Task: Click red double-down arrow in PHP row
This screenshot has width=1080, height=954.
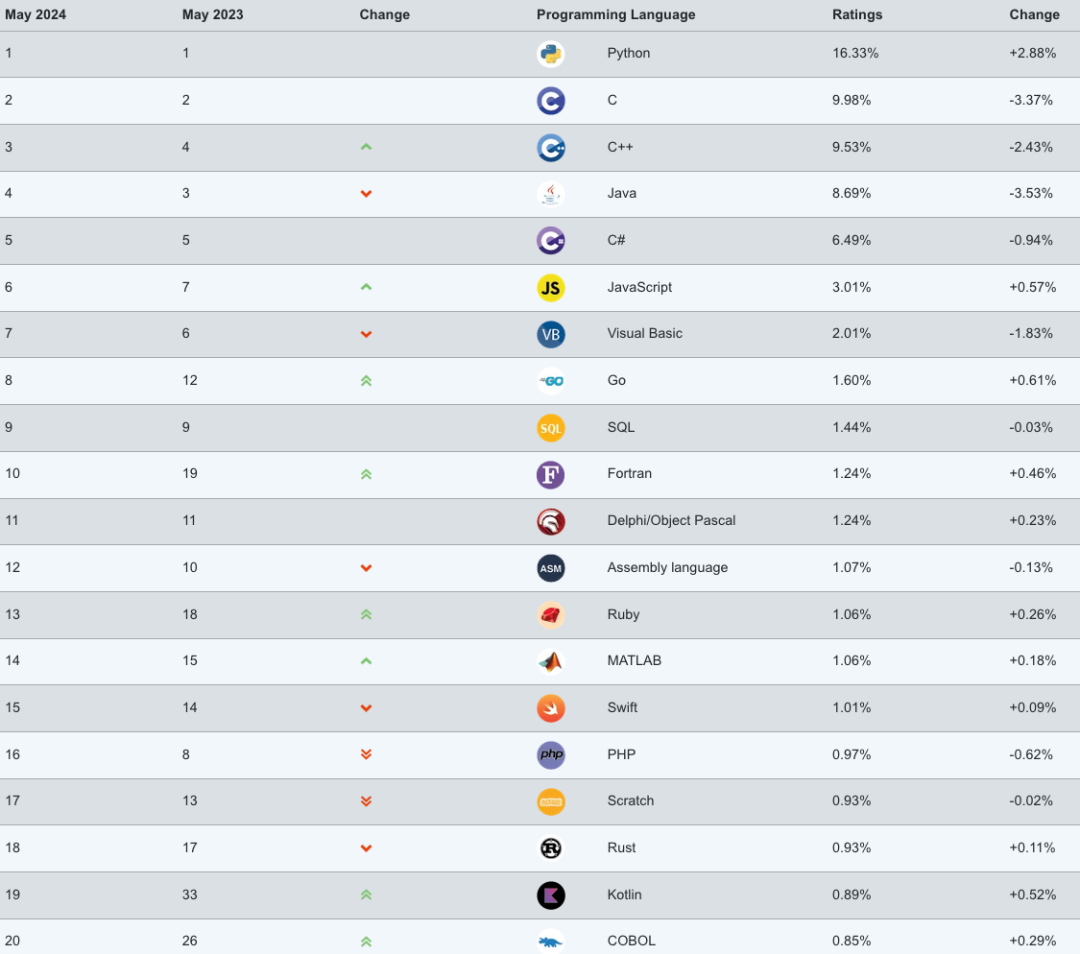Action: click(366, 754)
